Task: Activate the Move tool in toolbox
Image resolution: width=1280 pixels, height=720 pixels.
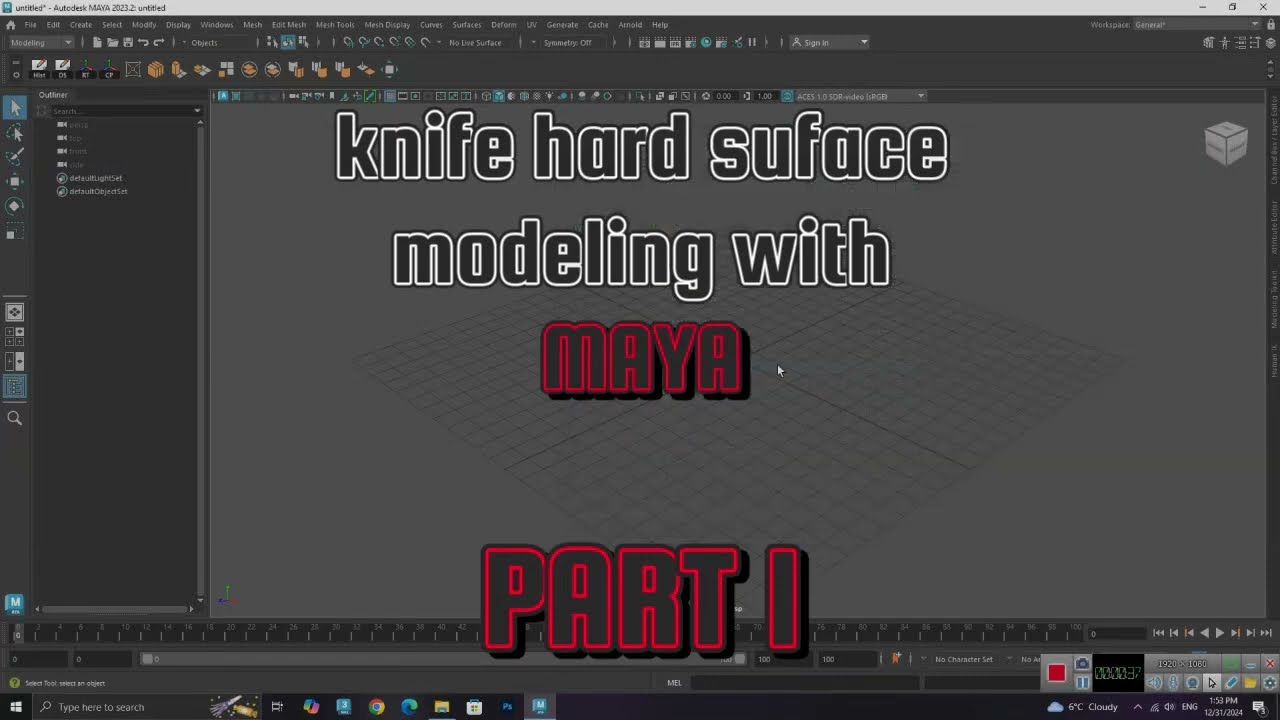Action: (14, 181)
